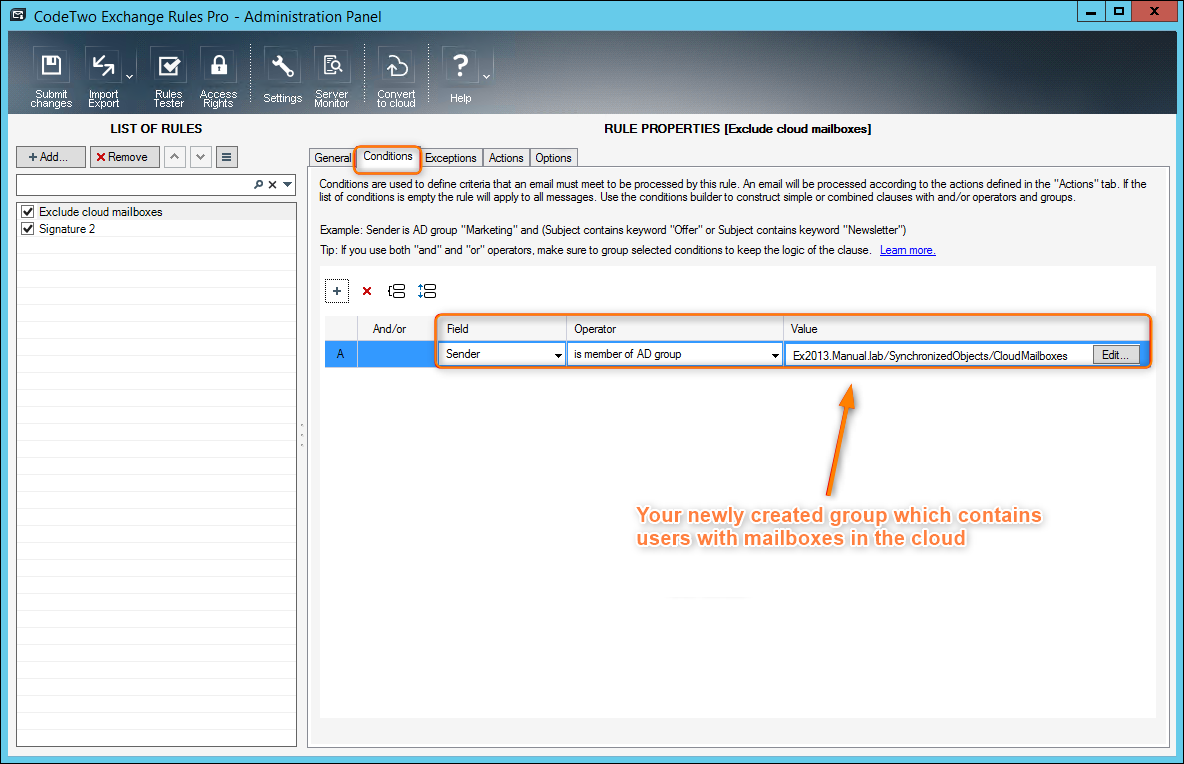Add a new condition with plus button
1184x764 pixels.
pyautogui.click(x=337, y=291)
